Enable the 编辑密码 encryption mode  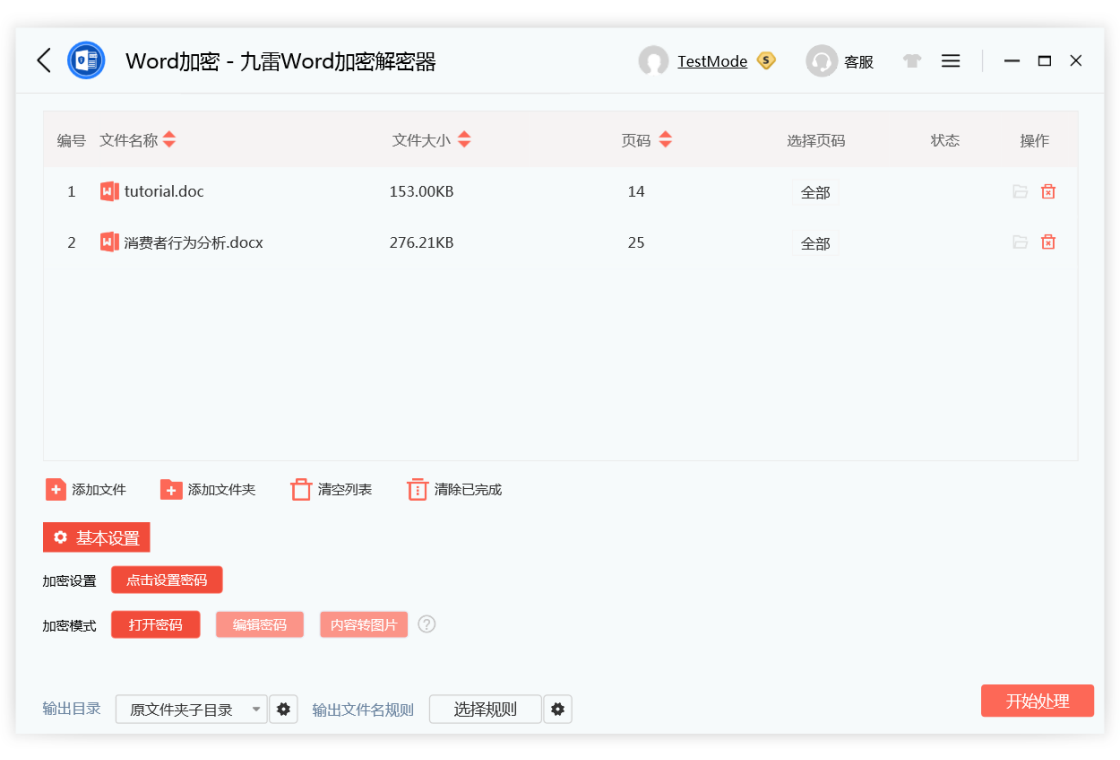click(x=259, y=624)
